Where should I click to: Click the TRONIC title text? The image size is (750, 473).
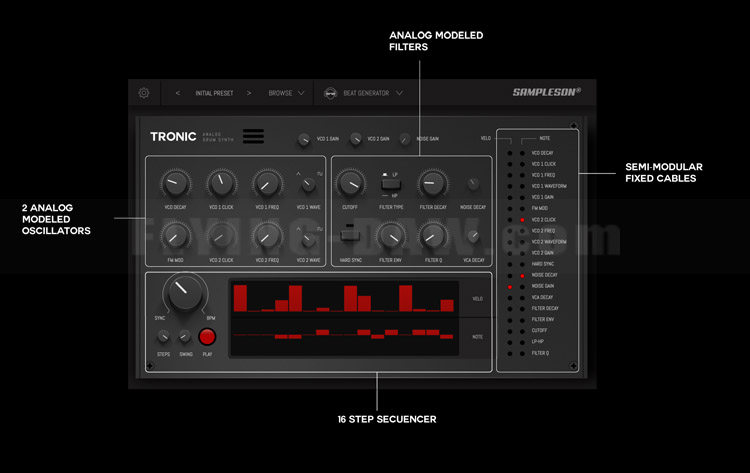173,137
